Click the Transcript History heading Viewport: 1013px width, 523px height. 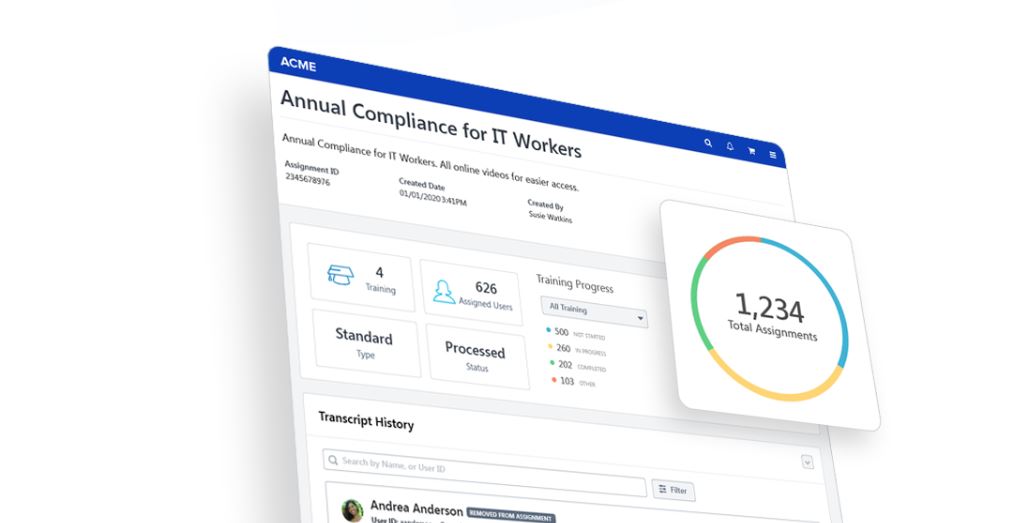(366, 420)
